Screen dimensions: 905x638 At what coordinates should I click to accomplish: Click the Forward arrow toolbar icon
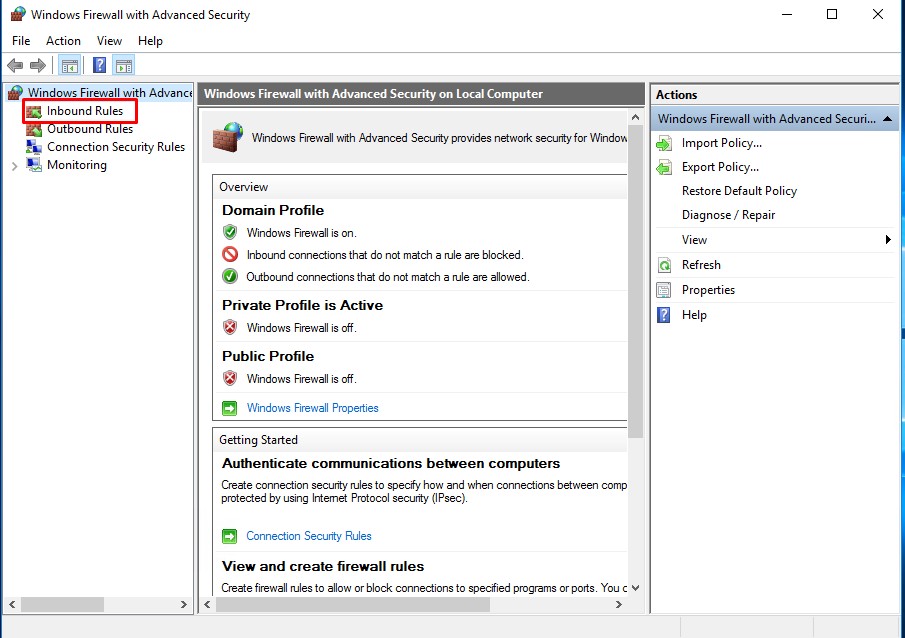pyautogui.click(x=38, y=65)
